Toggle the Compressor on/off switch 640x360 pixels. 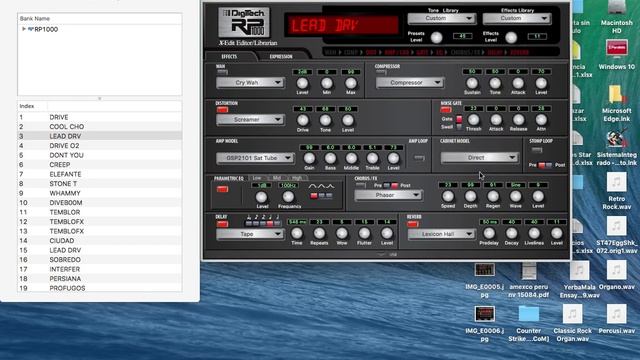click(381, 72)
